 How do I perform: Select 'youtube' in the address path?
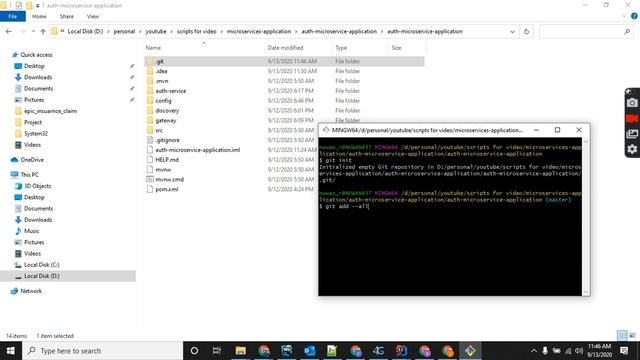click(x=156, y=31)
